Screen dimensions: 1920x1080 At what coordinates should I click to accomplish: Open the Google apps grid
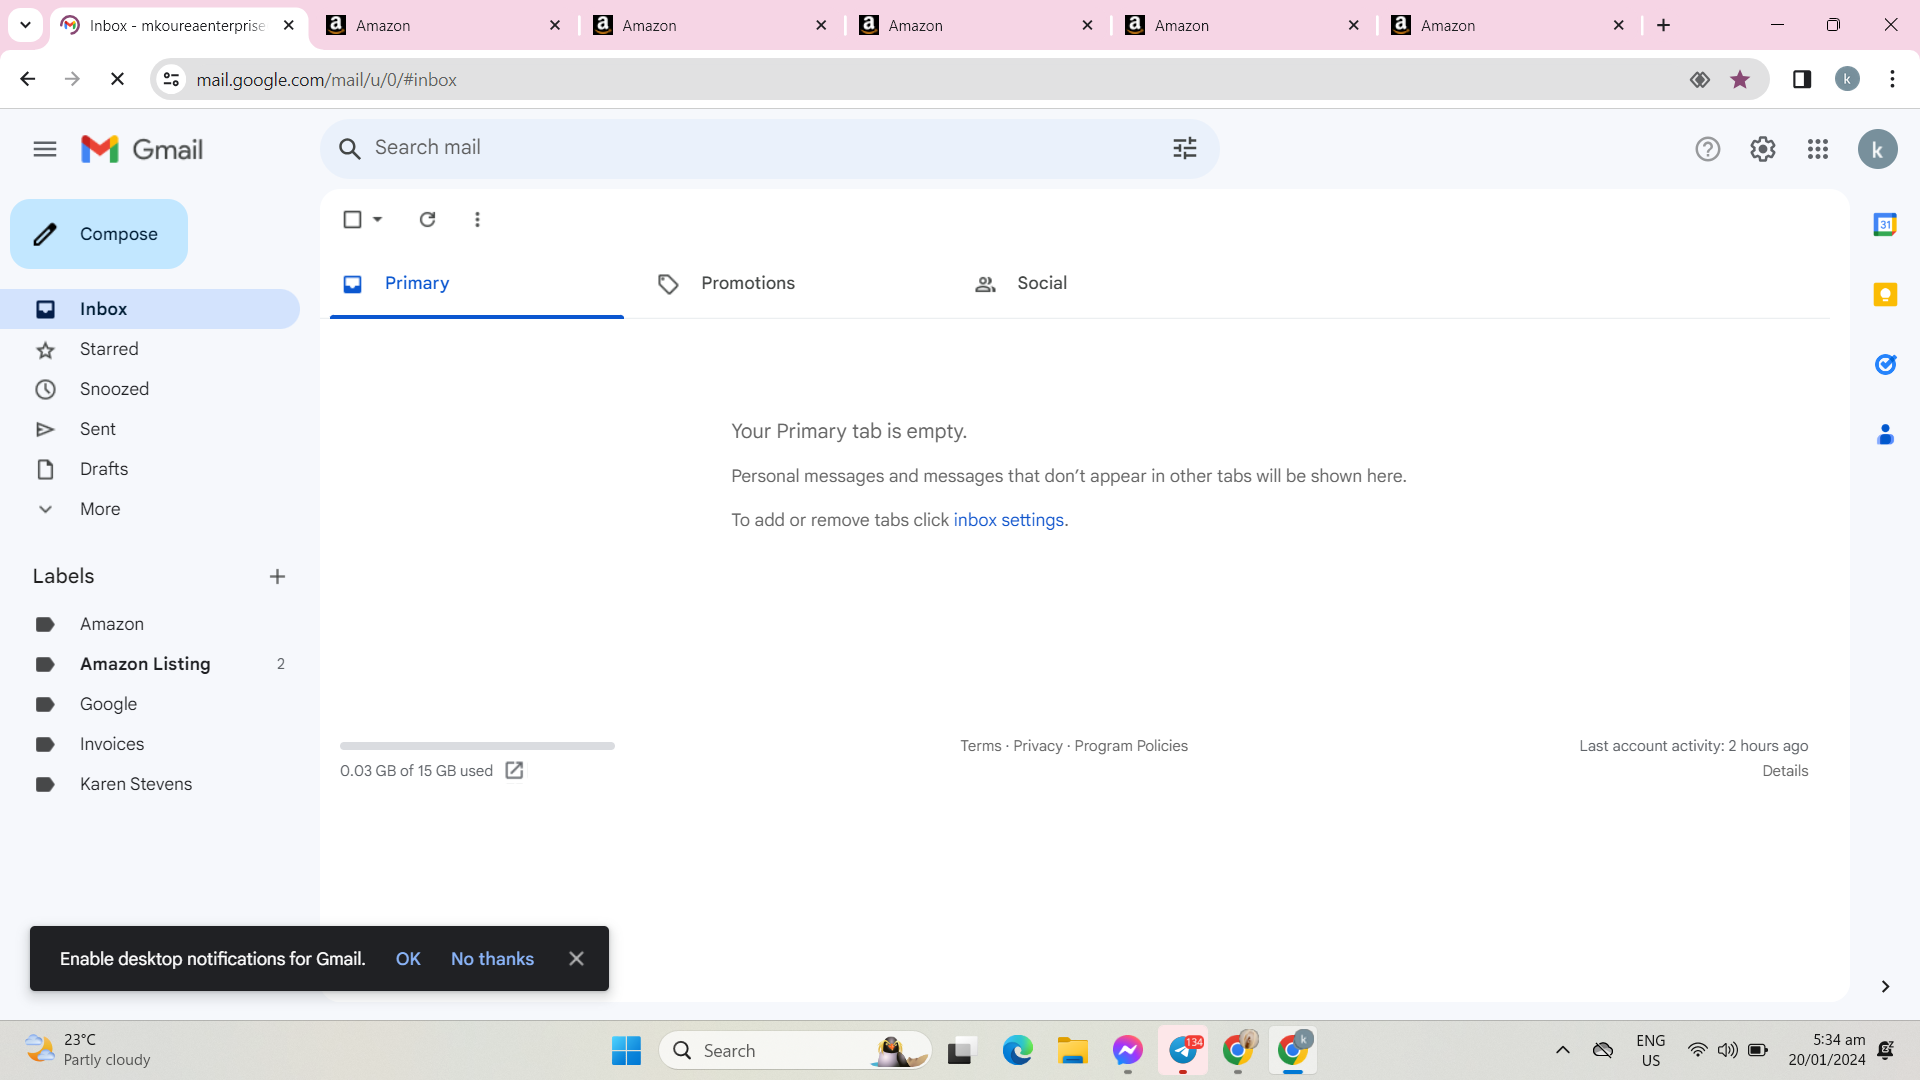(1818, 149)
